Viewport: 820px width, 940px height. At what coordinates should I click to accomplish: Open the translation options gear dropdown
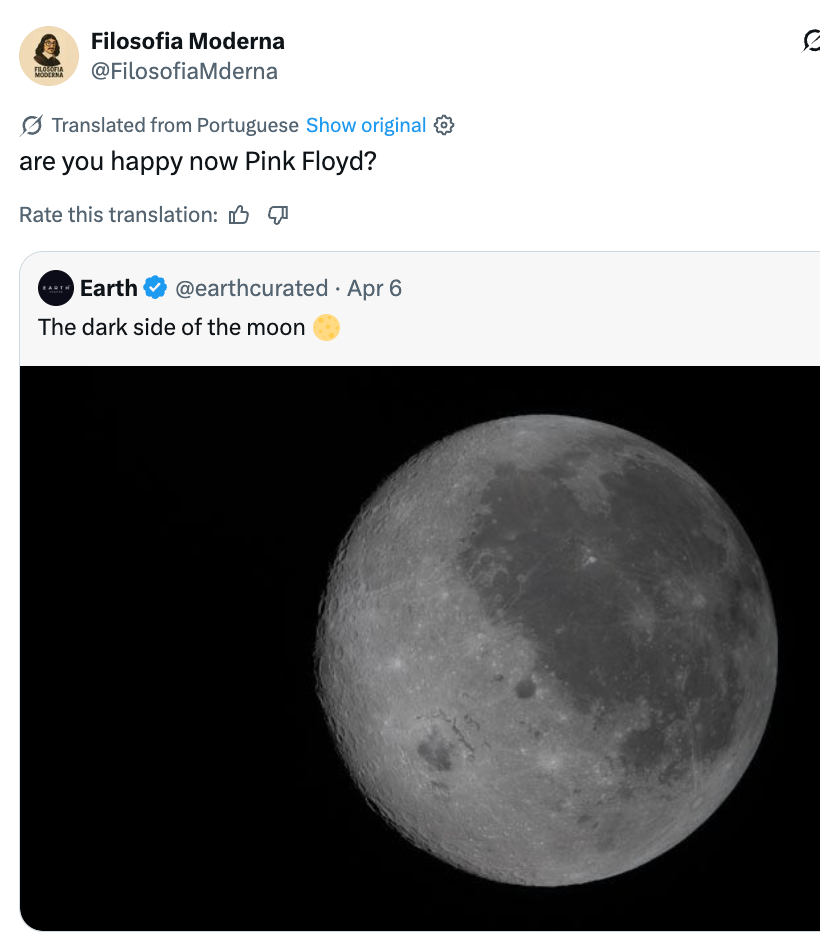click(x=443, y=125)
